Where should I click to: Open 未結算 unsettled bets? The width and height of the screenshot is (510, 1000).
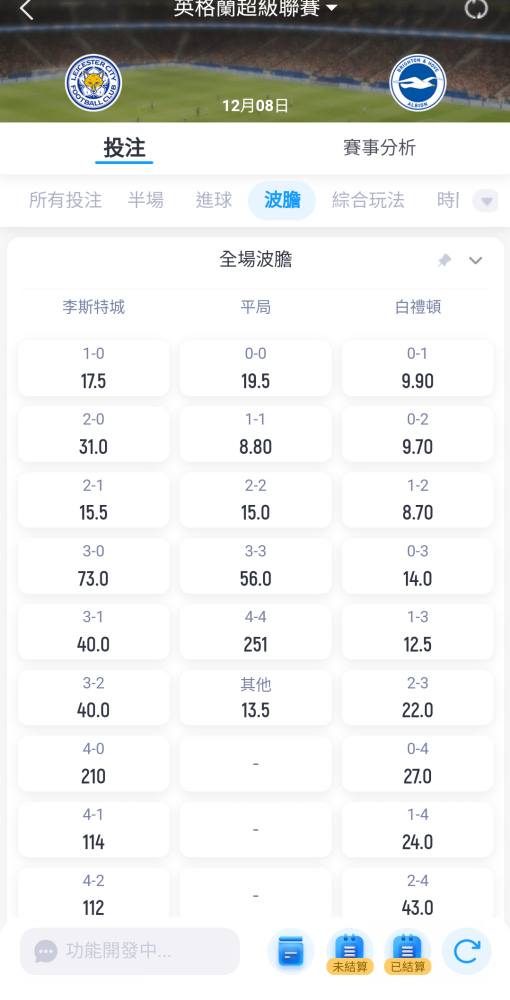pyautogui.click(x=349, y=952)
